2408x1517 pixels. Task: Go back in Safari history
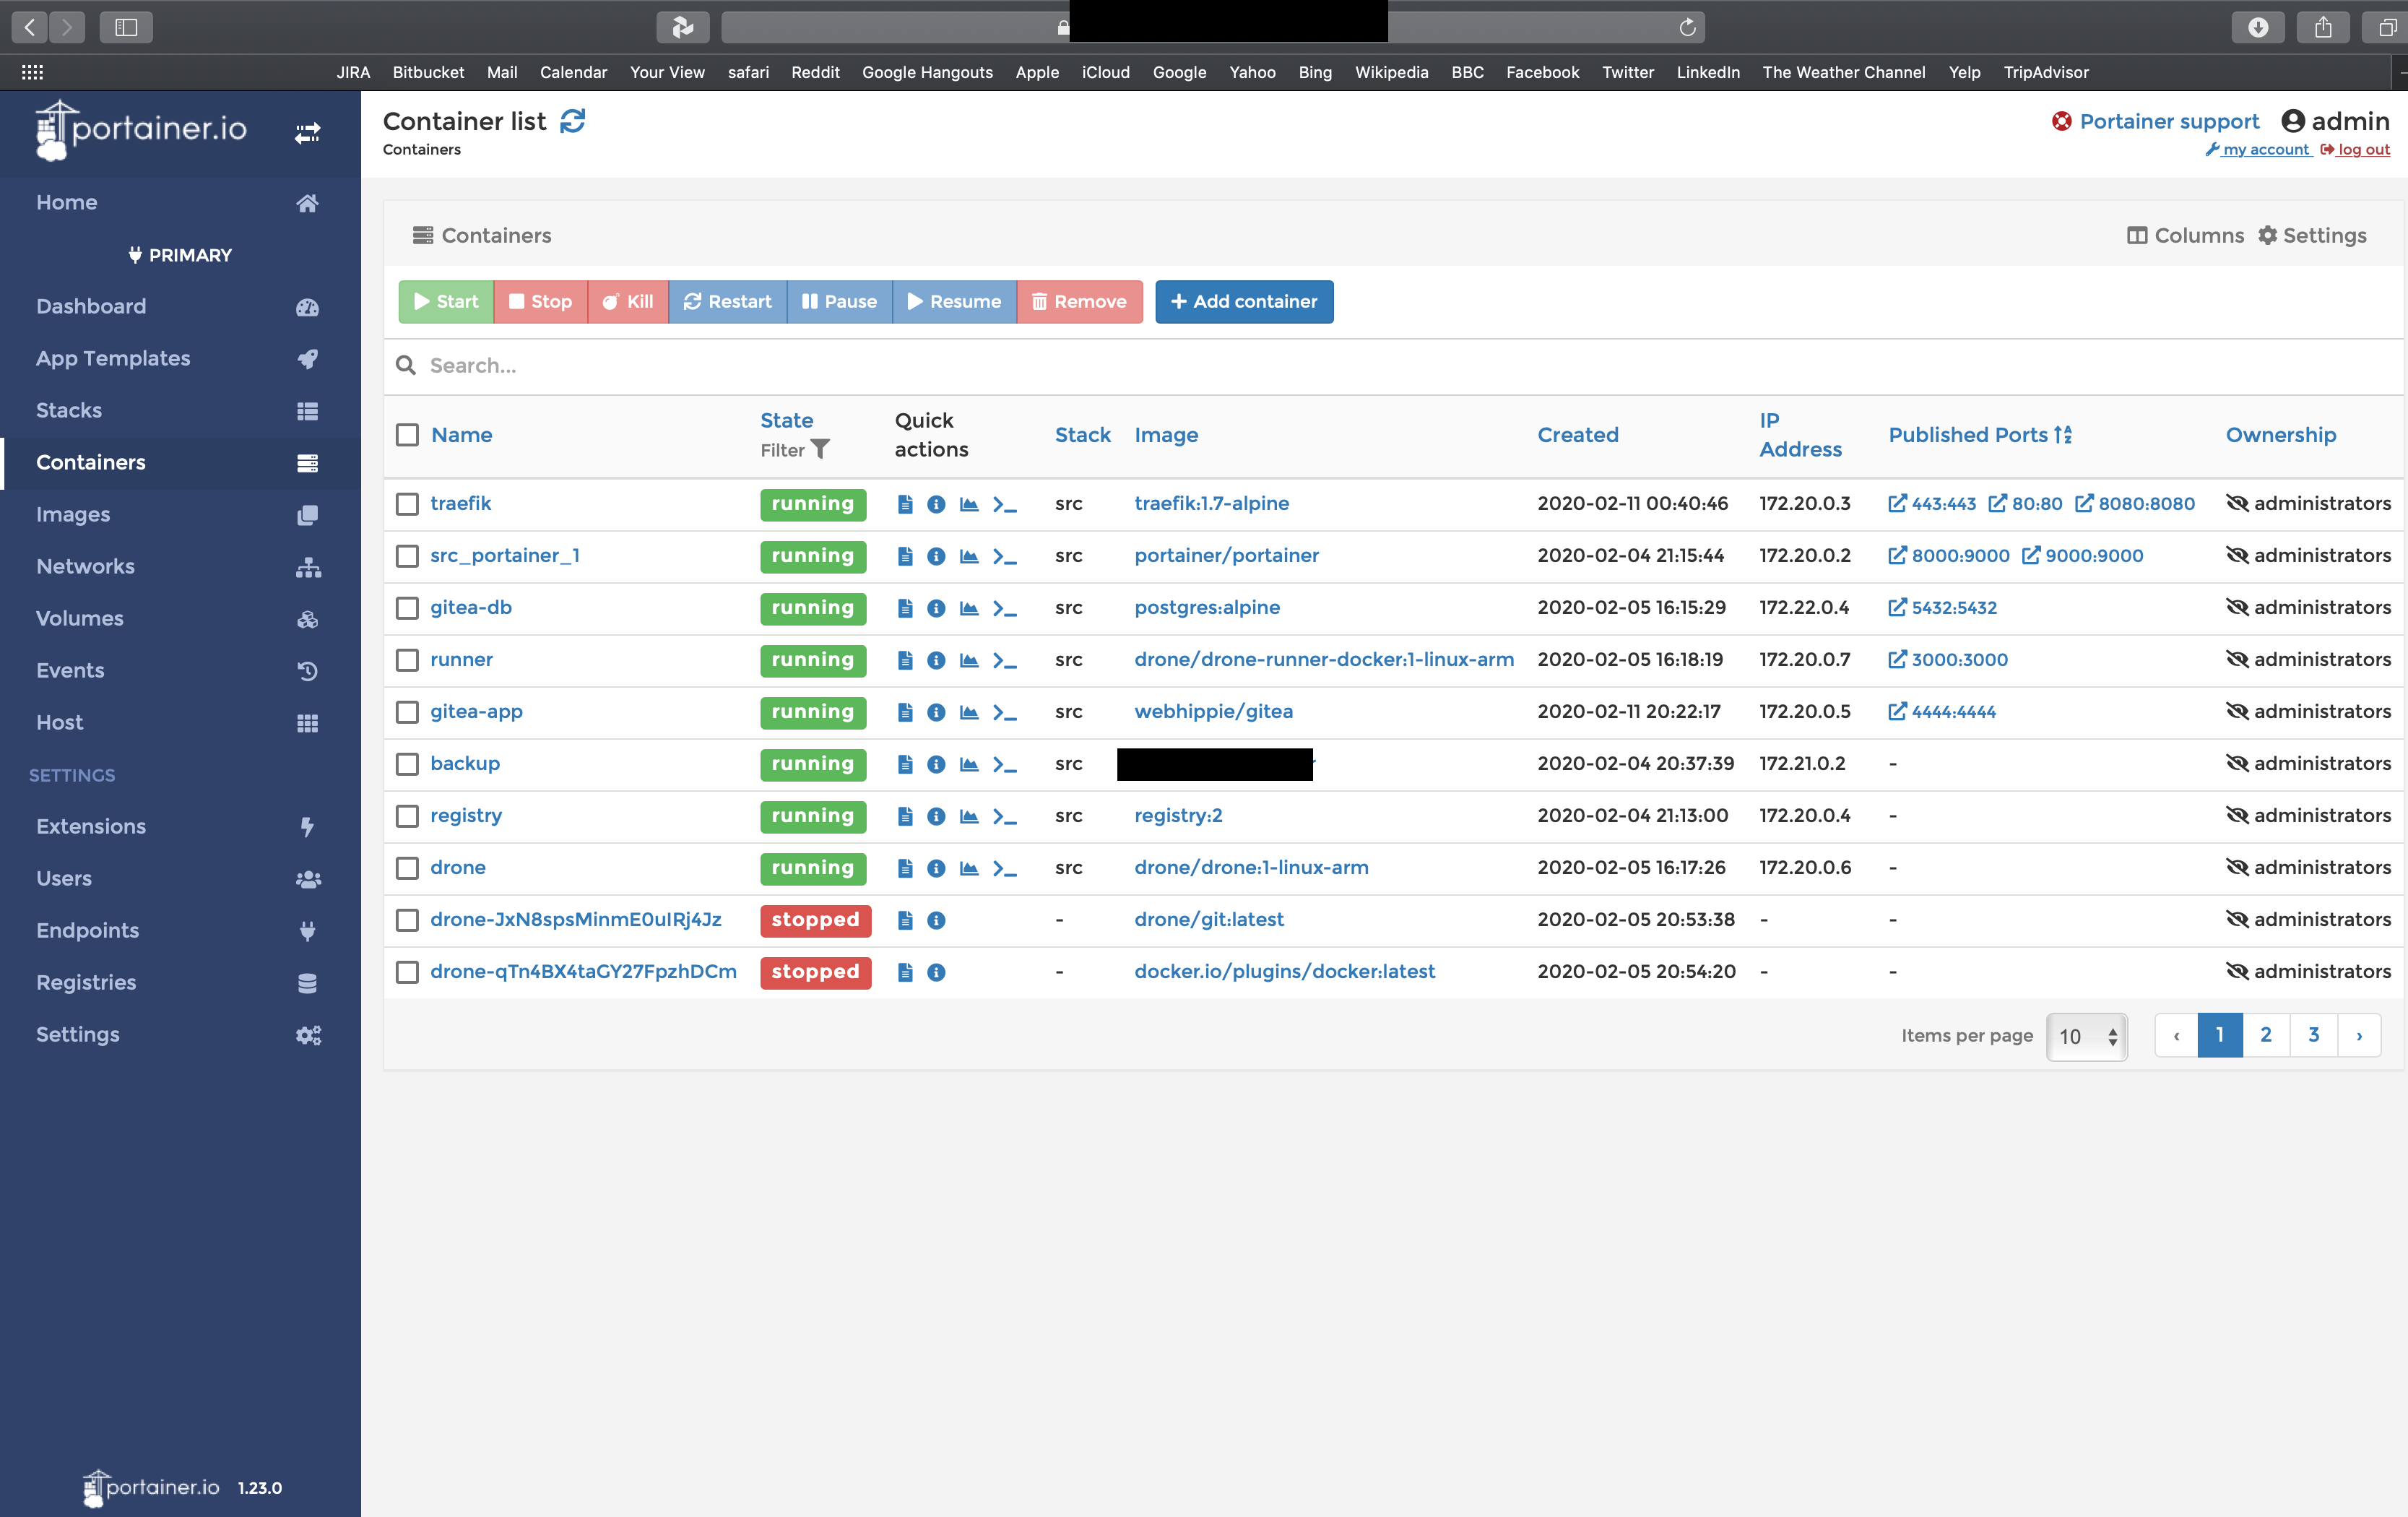30,27
